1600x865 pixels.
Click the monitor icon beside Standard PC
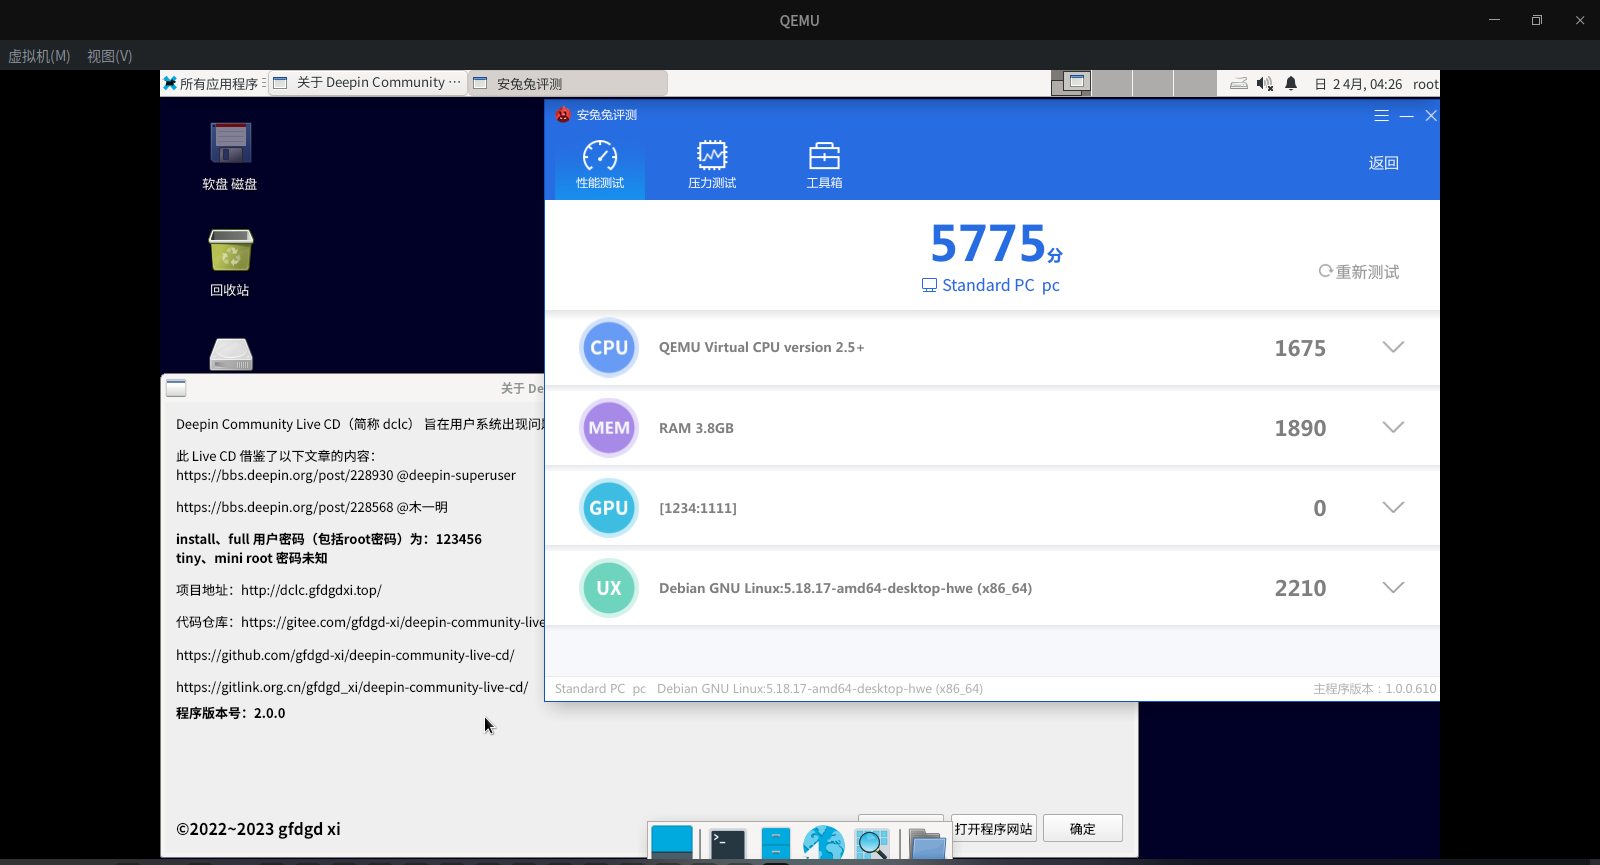pos(929,285)
